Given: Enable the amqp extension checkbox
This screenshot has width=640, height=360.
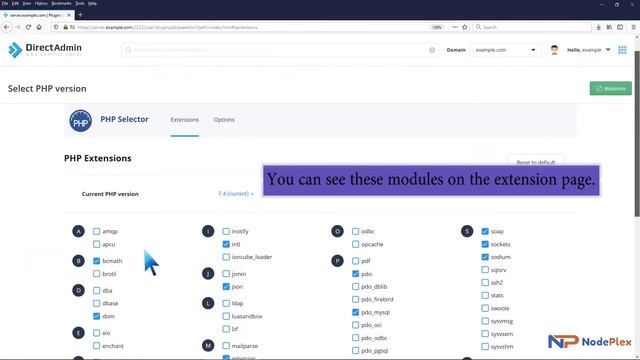Looking at the screenshot, I should (x=96, y=231).
